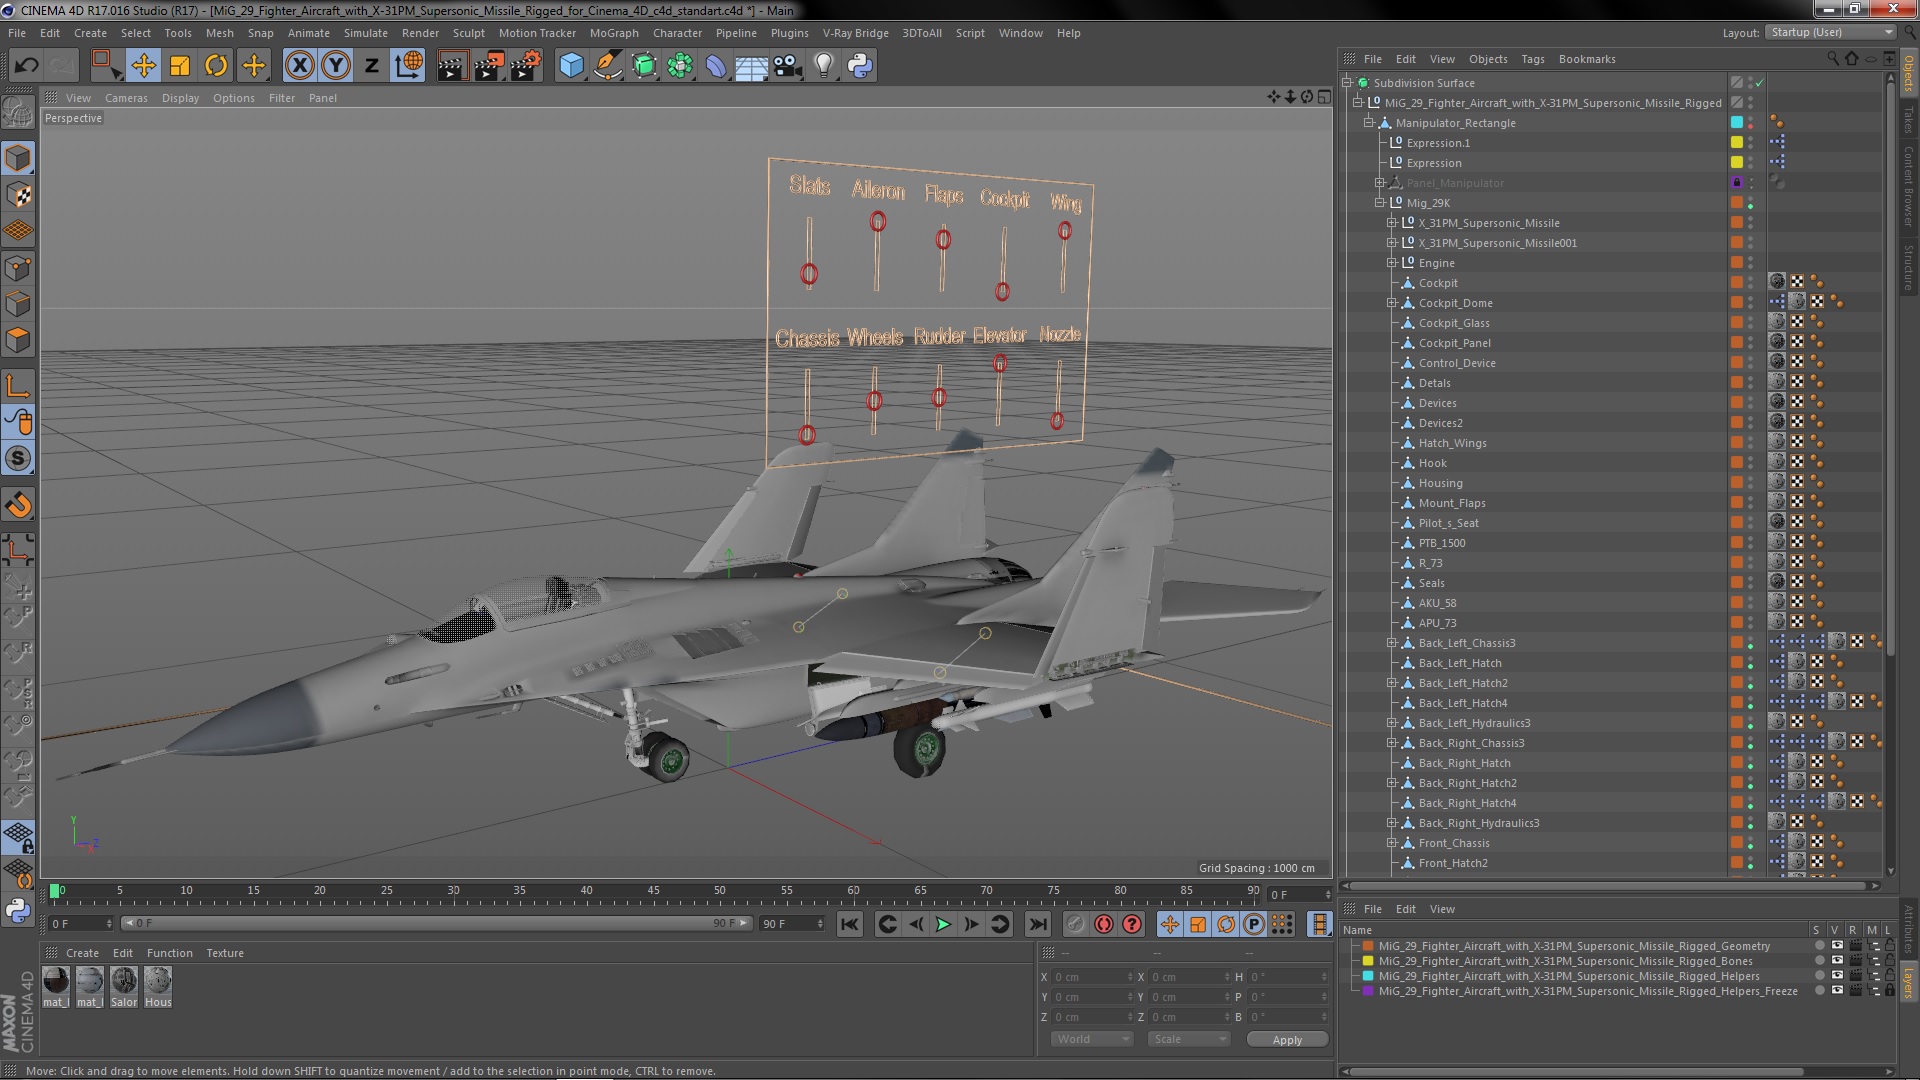1920x1080 pixels.
Task: Select the Hatch_Wings object row
Action: (1452, 443)
